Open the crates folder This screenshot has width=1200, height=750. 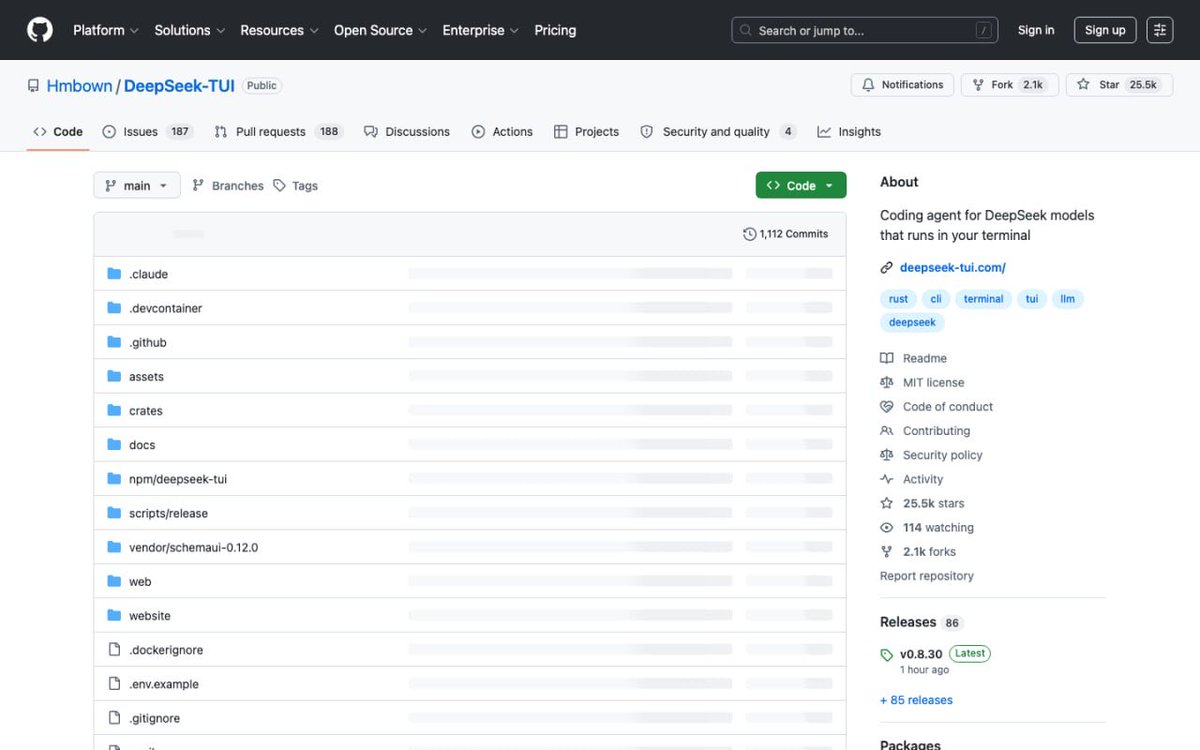[145, 411]
